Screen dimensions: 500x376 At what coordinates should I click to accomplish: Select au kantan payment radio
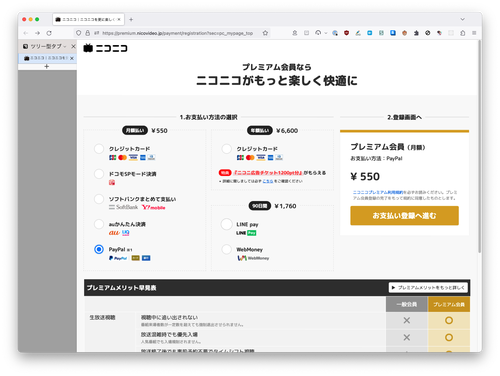(99, 224)
